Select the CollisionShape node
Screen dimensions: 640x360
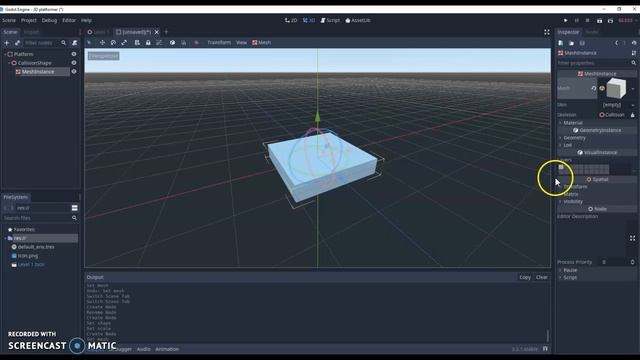click(x=35, y=63)
